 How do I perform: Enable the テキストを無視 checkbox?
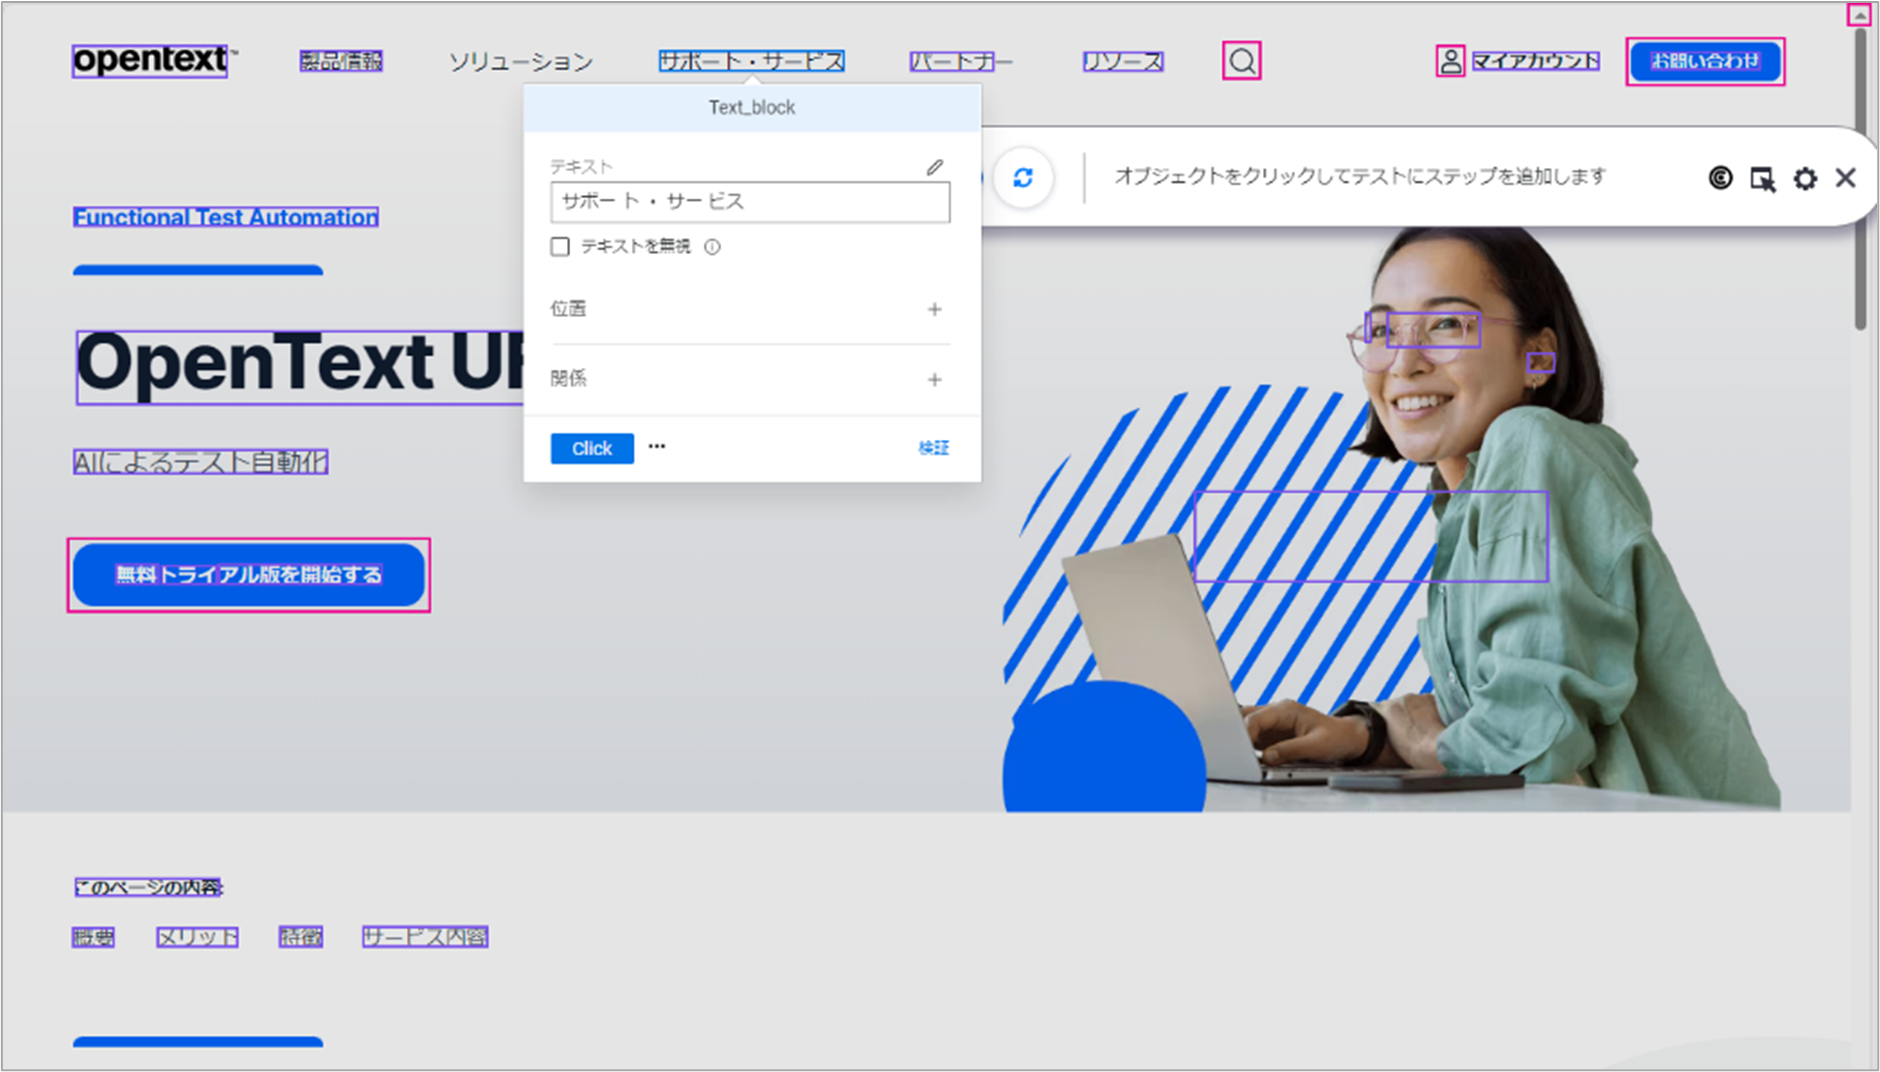pos(560,247)
